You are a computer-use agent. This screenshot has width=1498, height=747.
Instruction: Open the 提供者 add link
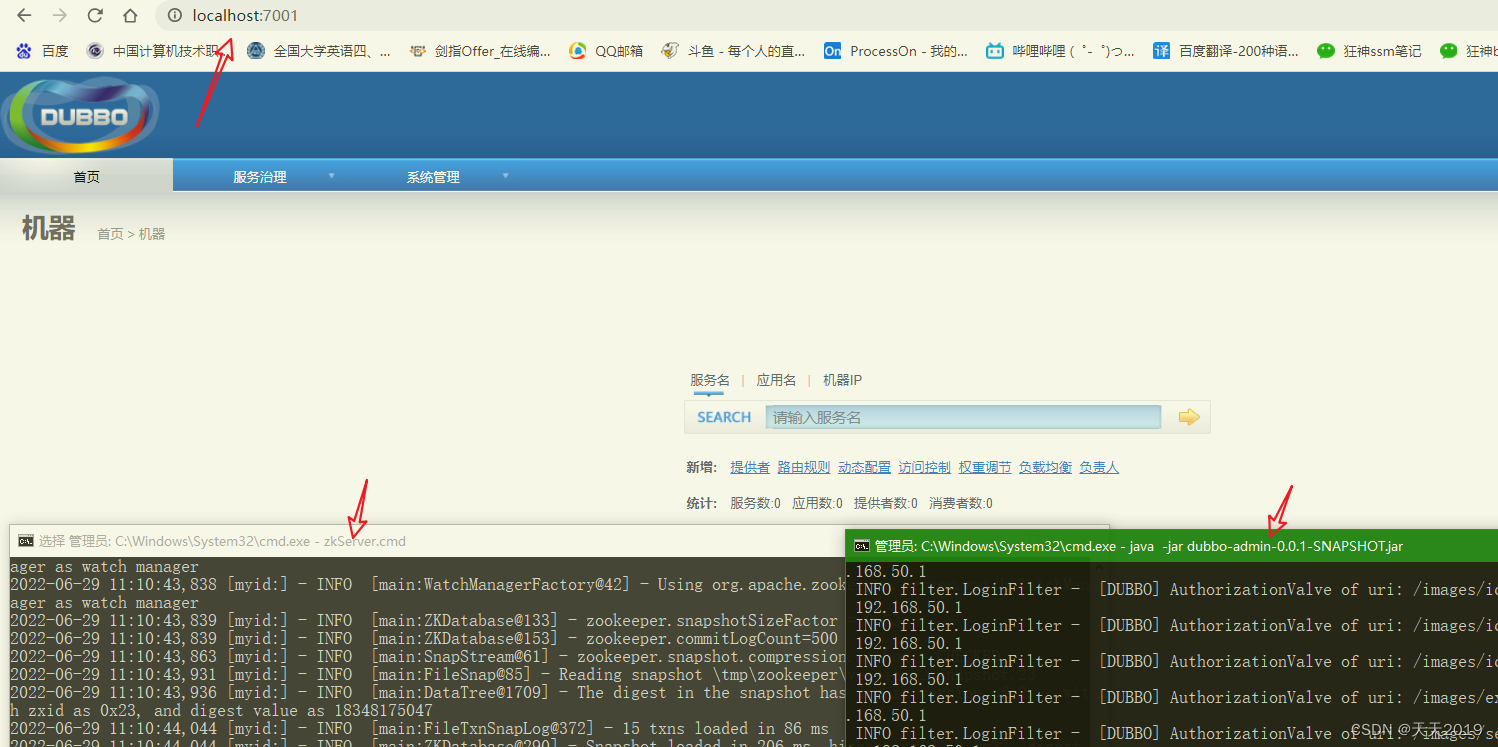coord(750,467)
